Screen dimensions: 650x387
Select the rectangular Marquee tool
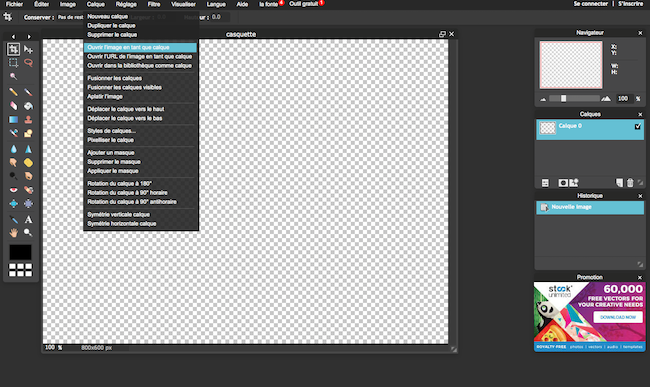tap(13, 63)
